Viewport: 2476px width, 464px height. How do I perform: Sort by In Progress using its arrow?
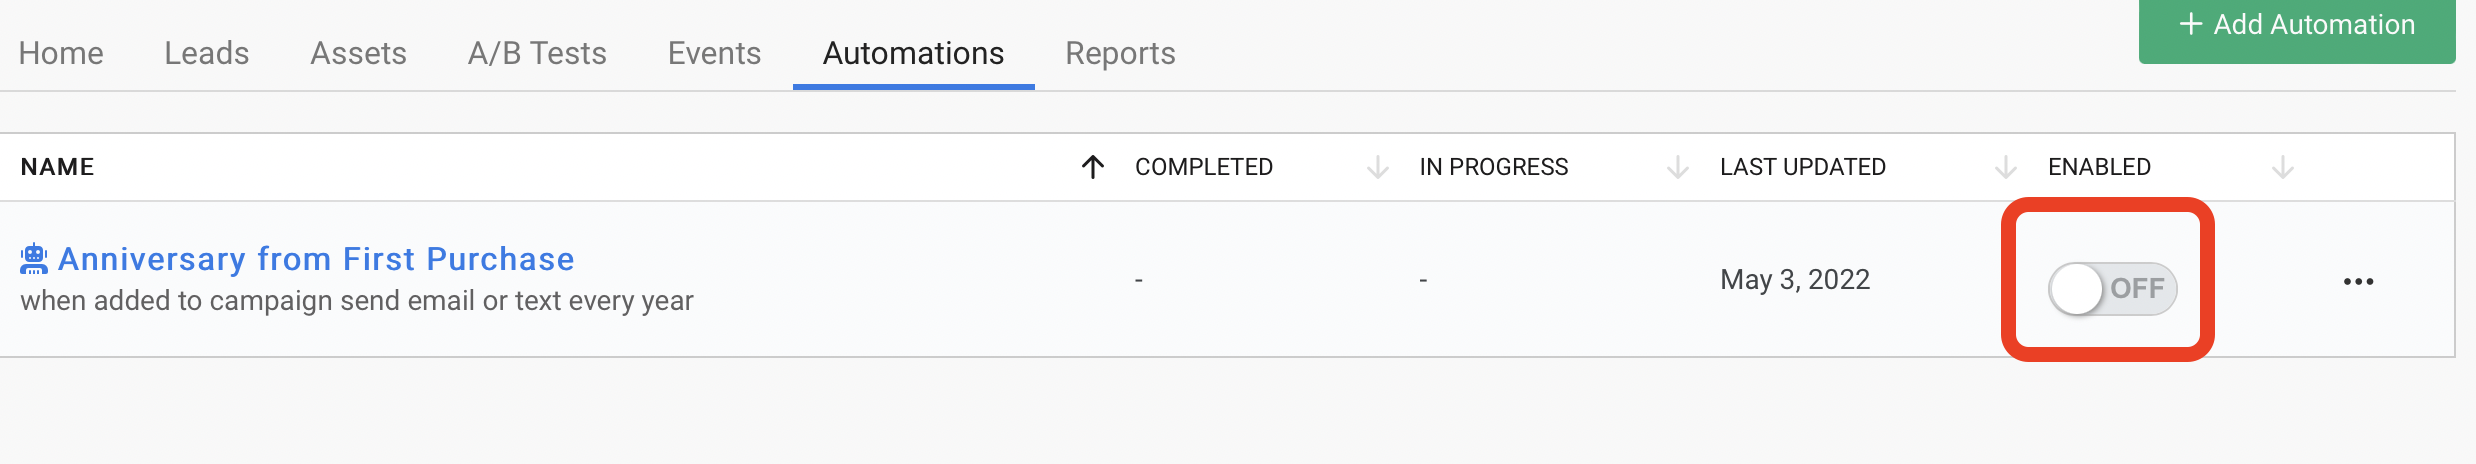pyautogui.click(x=1677, y=167)
